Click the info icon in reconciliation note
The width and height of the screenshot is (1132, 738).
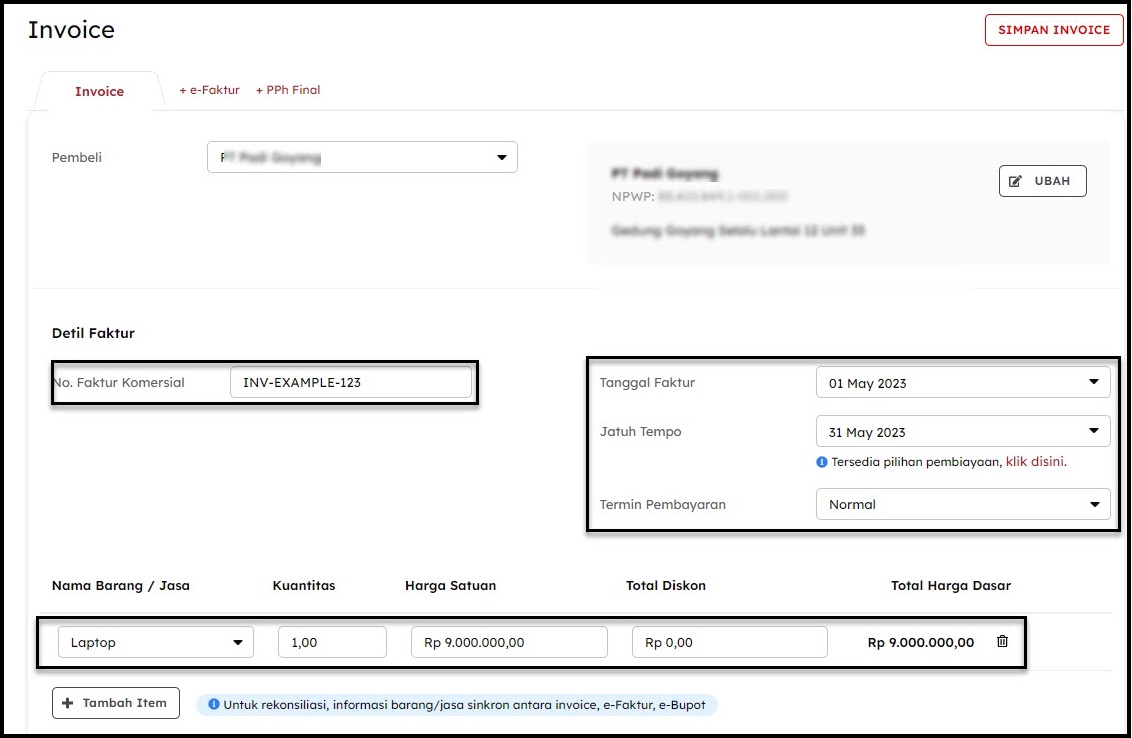pyautogui.click(x=213, y=705)
